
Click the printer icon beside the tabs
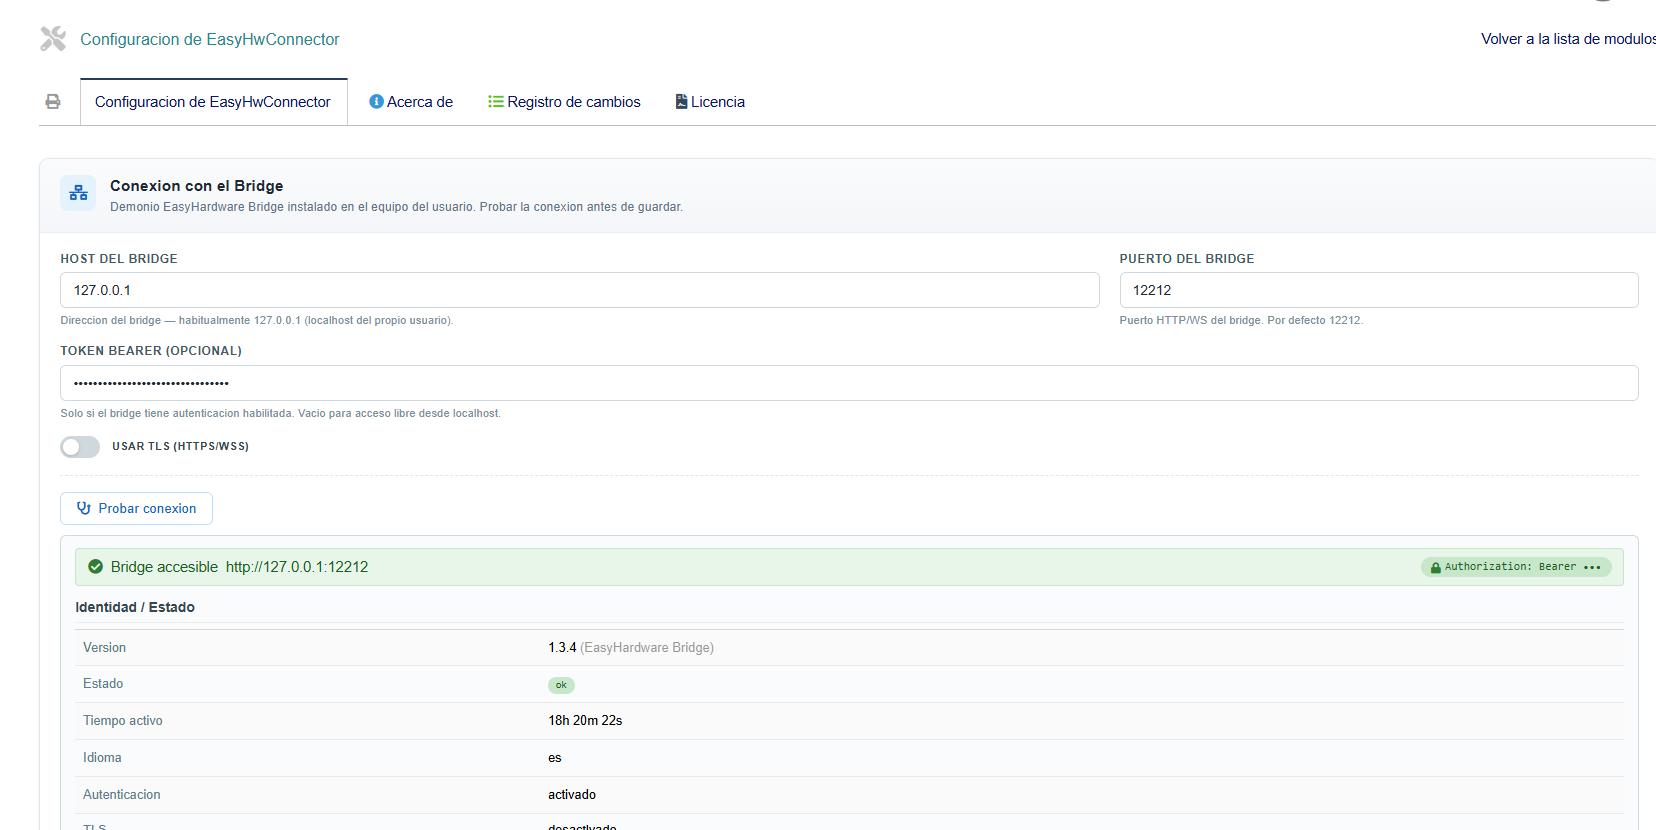[x=53, y=102]
